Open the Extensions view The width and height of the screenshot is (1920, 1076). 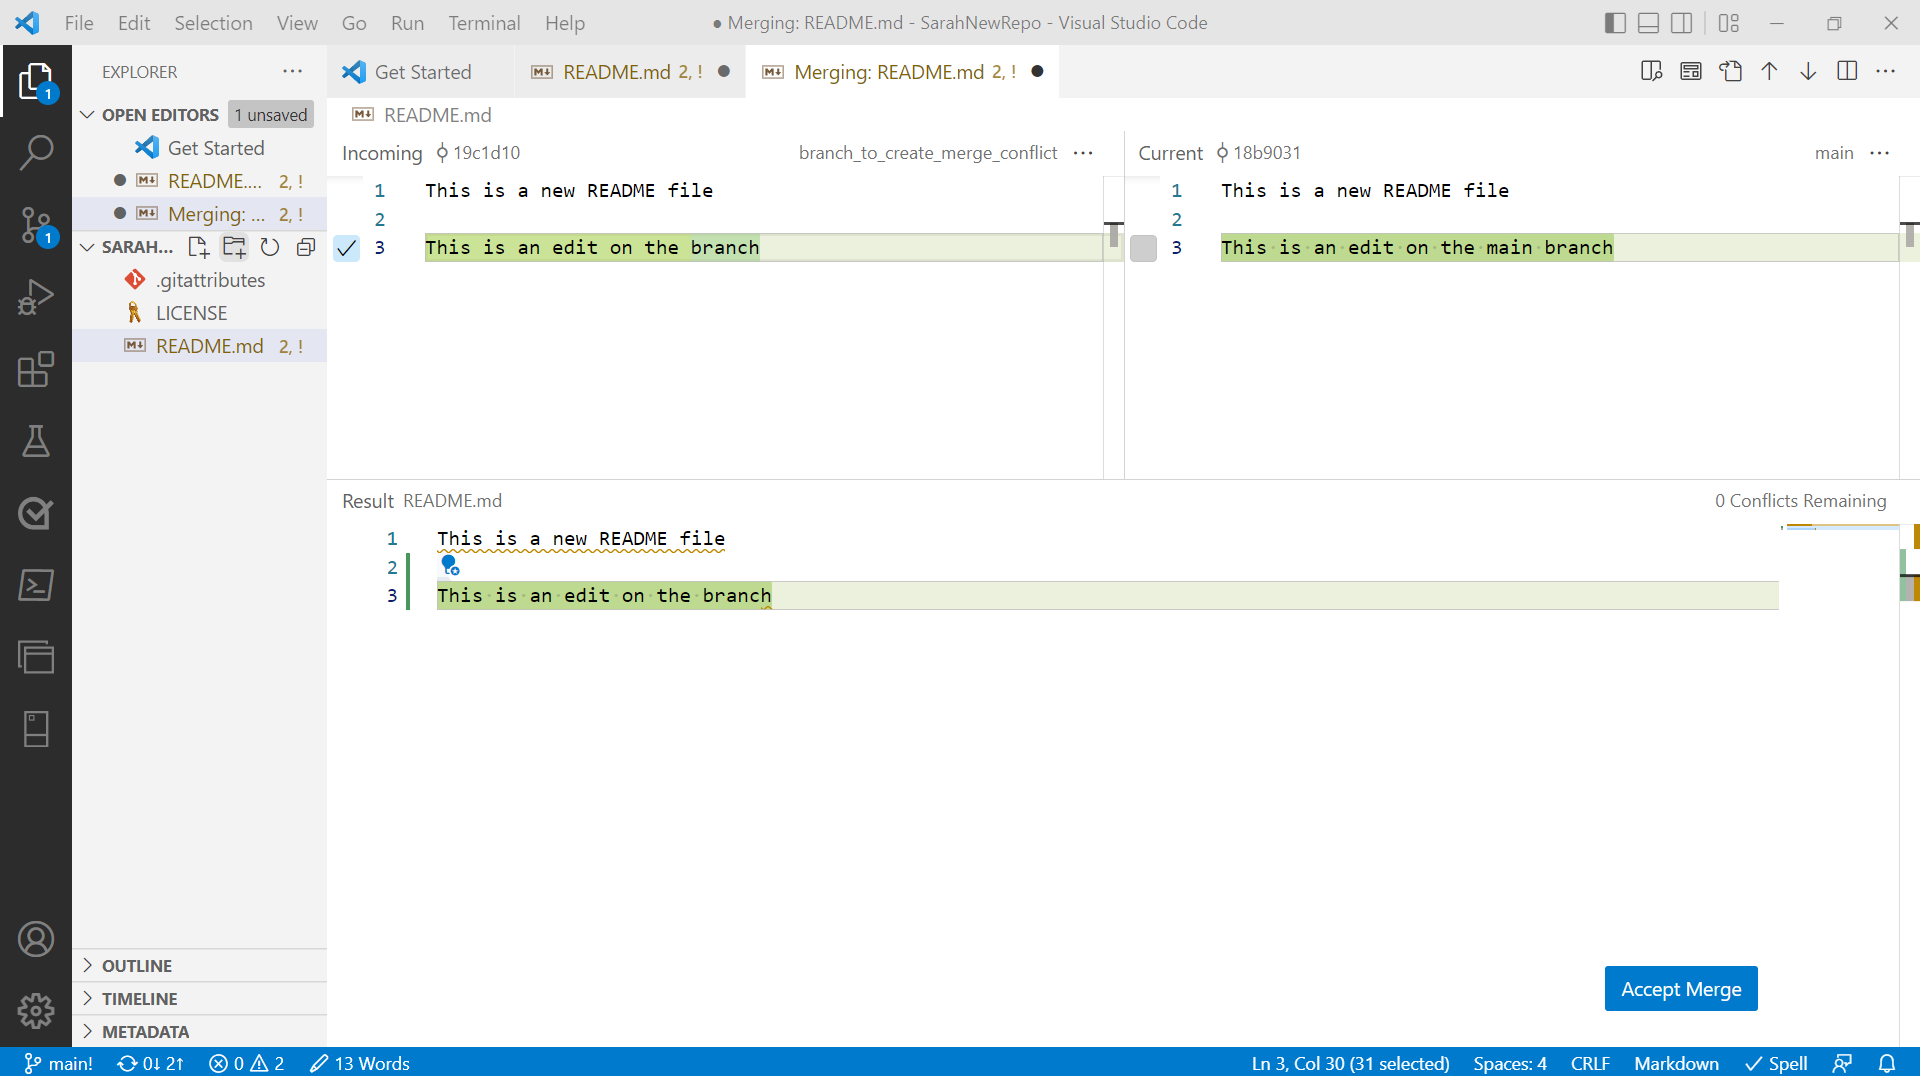click(x=36, y=370)
